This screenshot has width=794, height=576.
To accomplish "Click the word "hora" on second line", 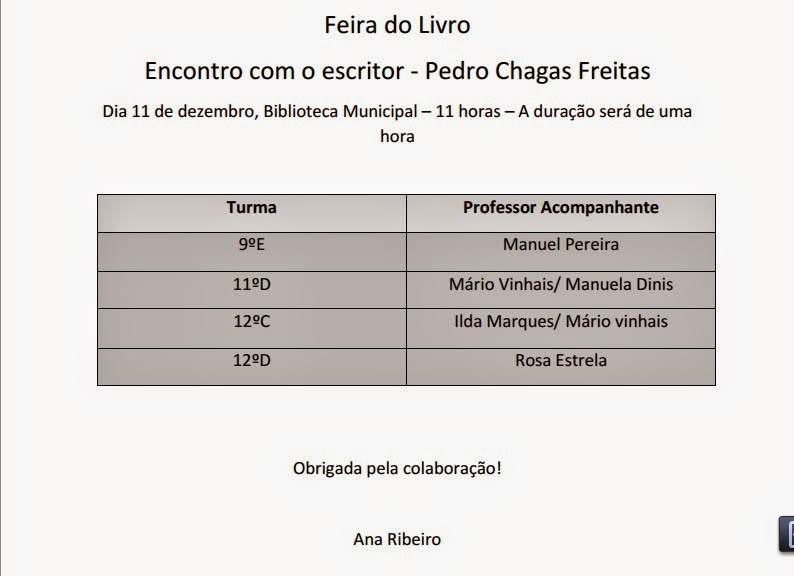I will (x=397, y=136).
